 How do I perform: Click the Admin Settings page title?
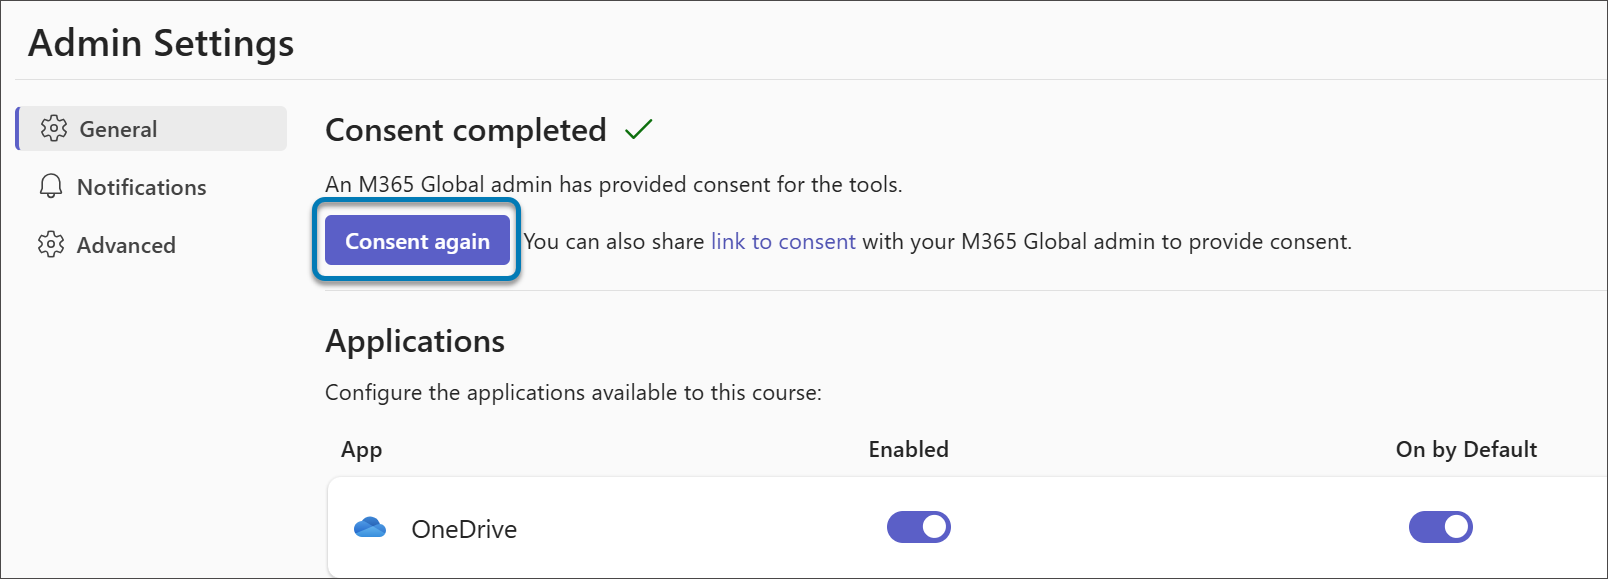coord(161,43)
